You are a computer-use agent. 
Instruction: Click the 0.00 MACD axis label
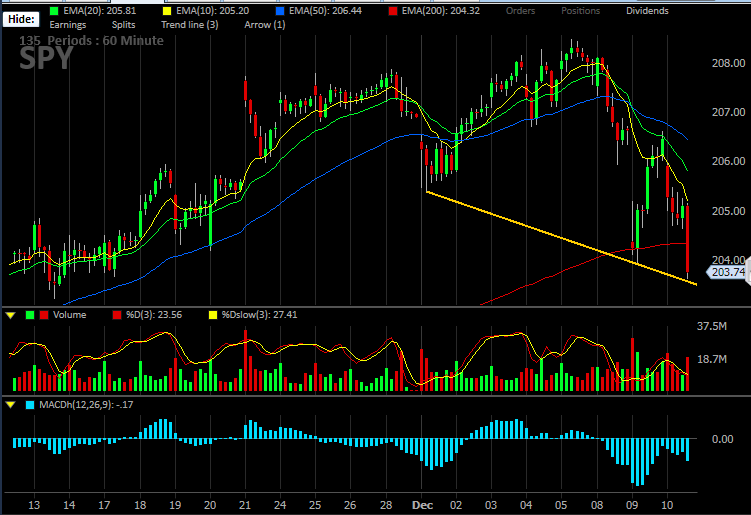722,439
